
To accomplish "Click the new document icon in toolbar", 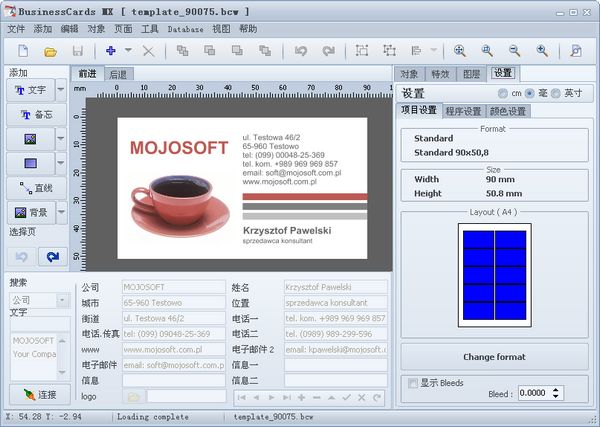I will pyautogui.click(x=22, y=50).
